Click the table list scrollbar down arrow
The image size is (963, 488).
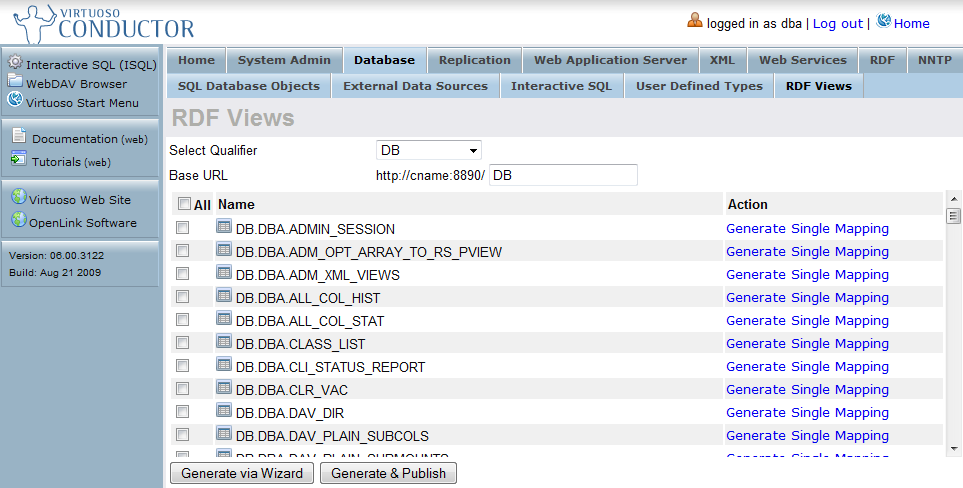953,448
